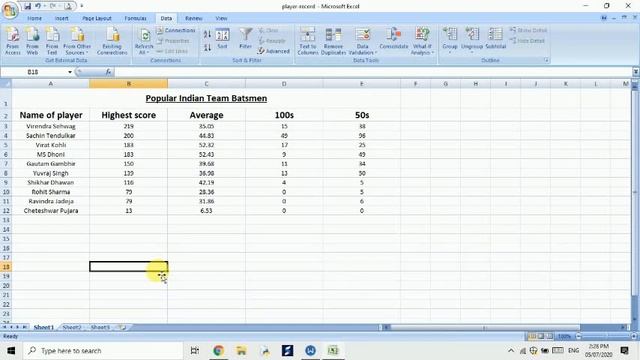
Task: Open the notification center icon
Action: 624,351
